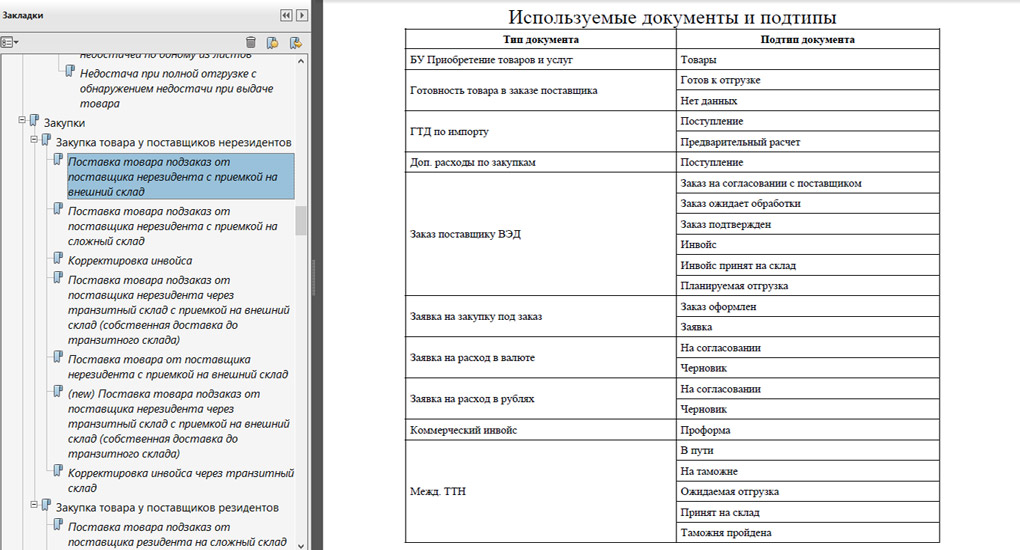Image resolution: width=1020 pixels, height=550 pixels.
Task: Click cell Заявка на закупку под заказ
Action: [541, 316]
